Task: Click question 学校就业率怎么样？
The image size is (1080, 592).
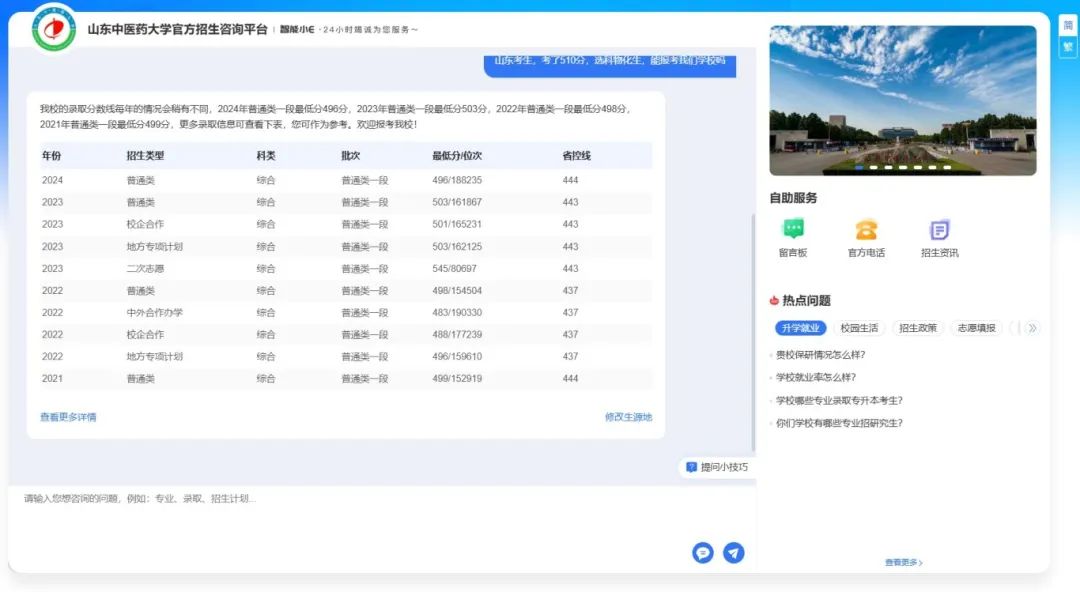Action: click(x=816, y=377)
